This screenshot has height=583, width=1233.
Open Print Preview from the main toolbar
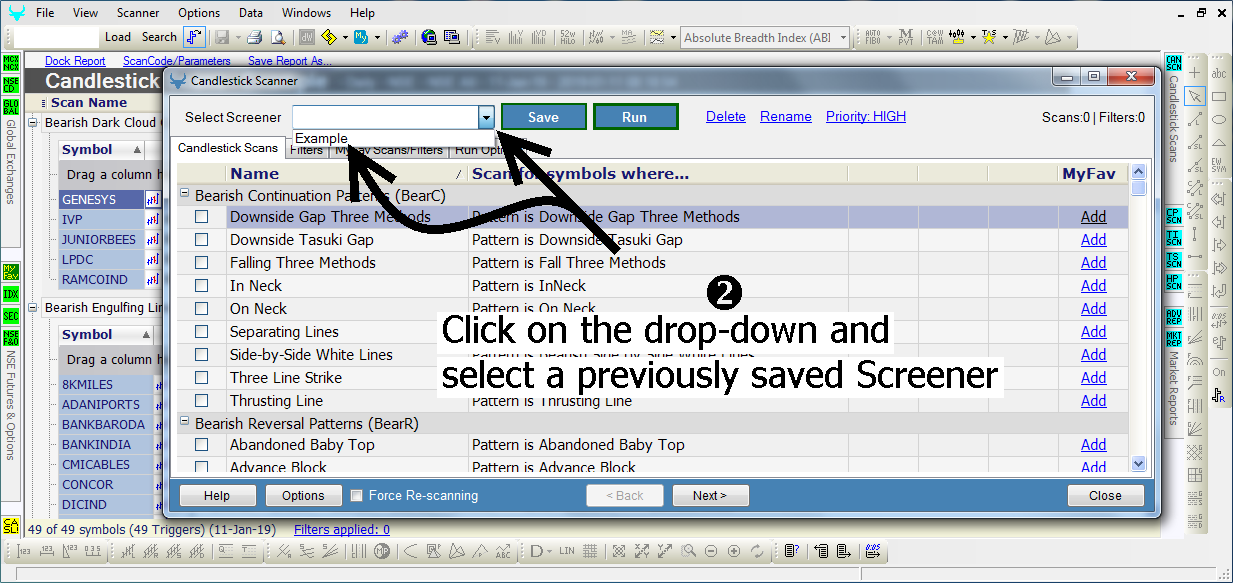click(x=277, y=37)
